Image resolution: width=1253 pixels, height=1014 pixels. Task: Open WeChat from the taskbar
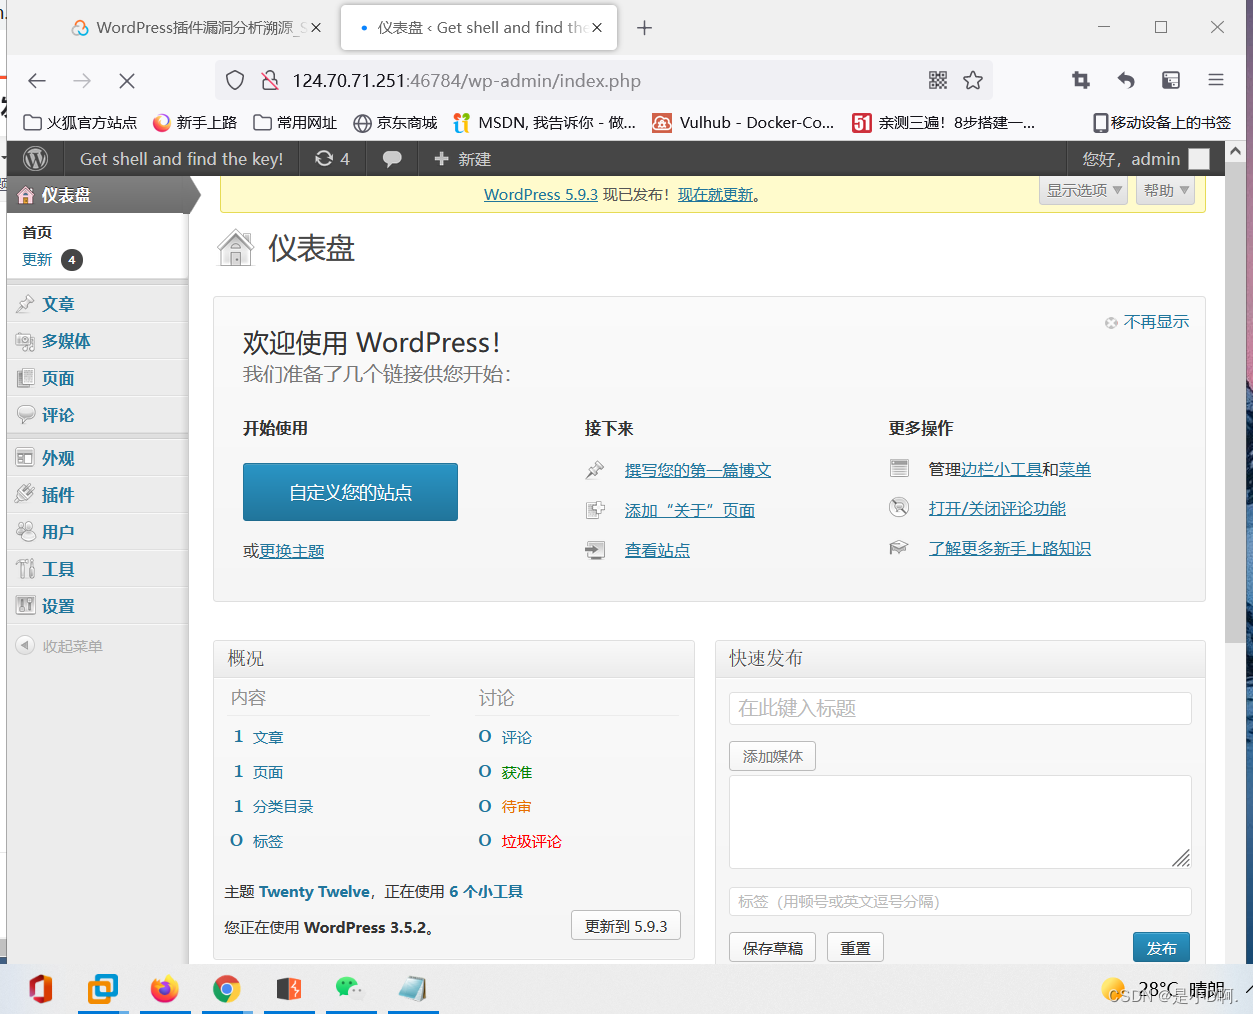pos(349,989)
